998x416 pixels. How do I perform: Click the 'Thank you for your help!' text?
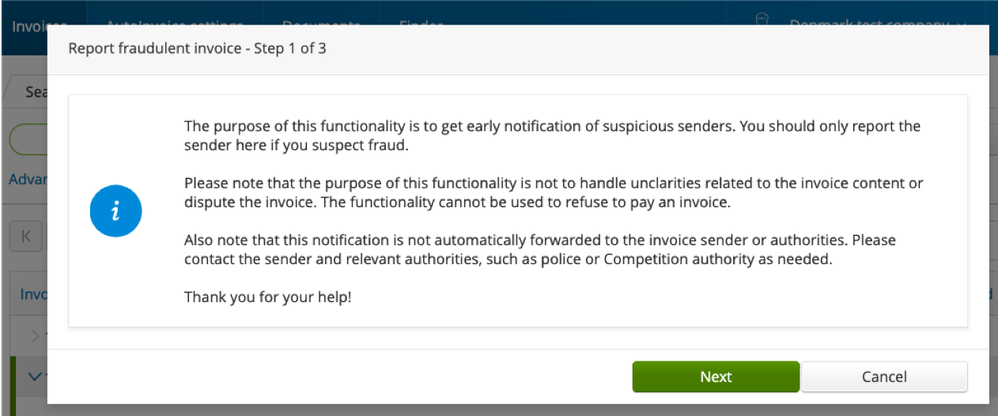point(268,298)
